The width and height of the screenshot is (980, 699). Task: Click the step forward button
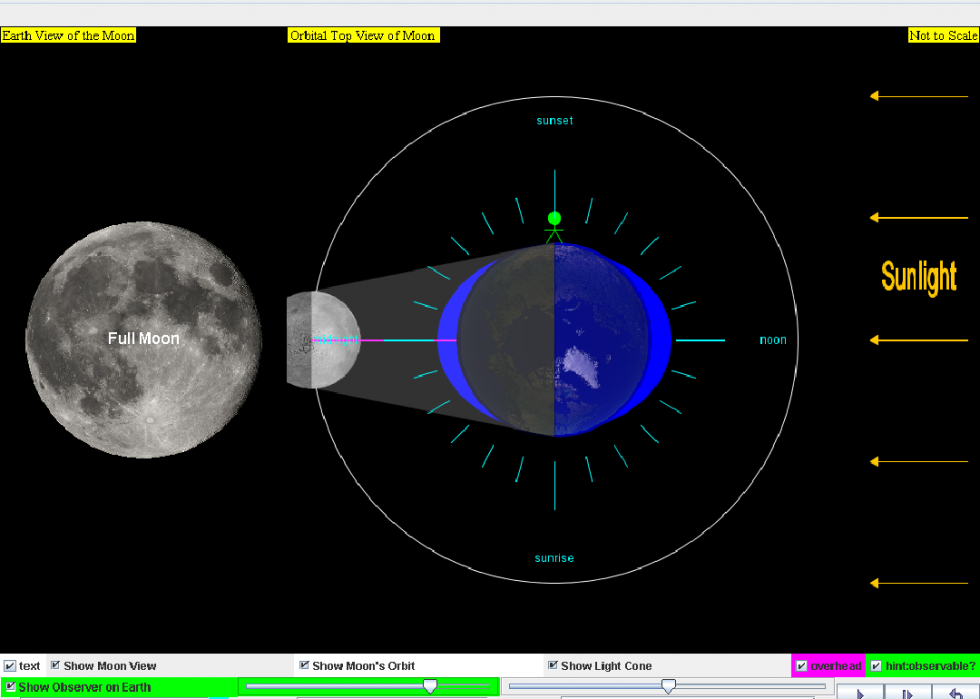pyautogui.click(x=908, y=691)
